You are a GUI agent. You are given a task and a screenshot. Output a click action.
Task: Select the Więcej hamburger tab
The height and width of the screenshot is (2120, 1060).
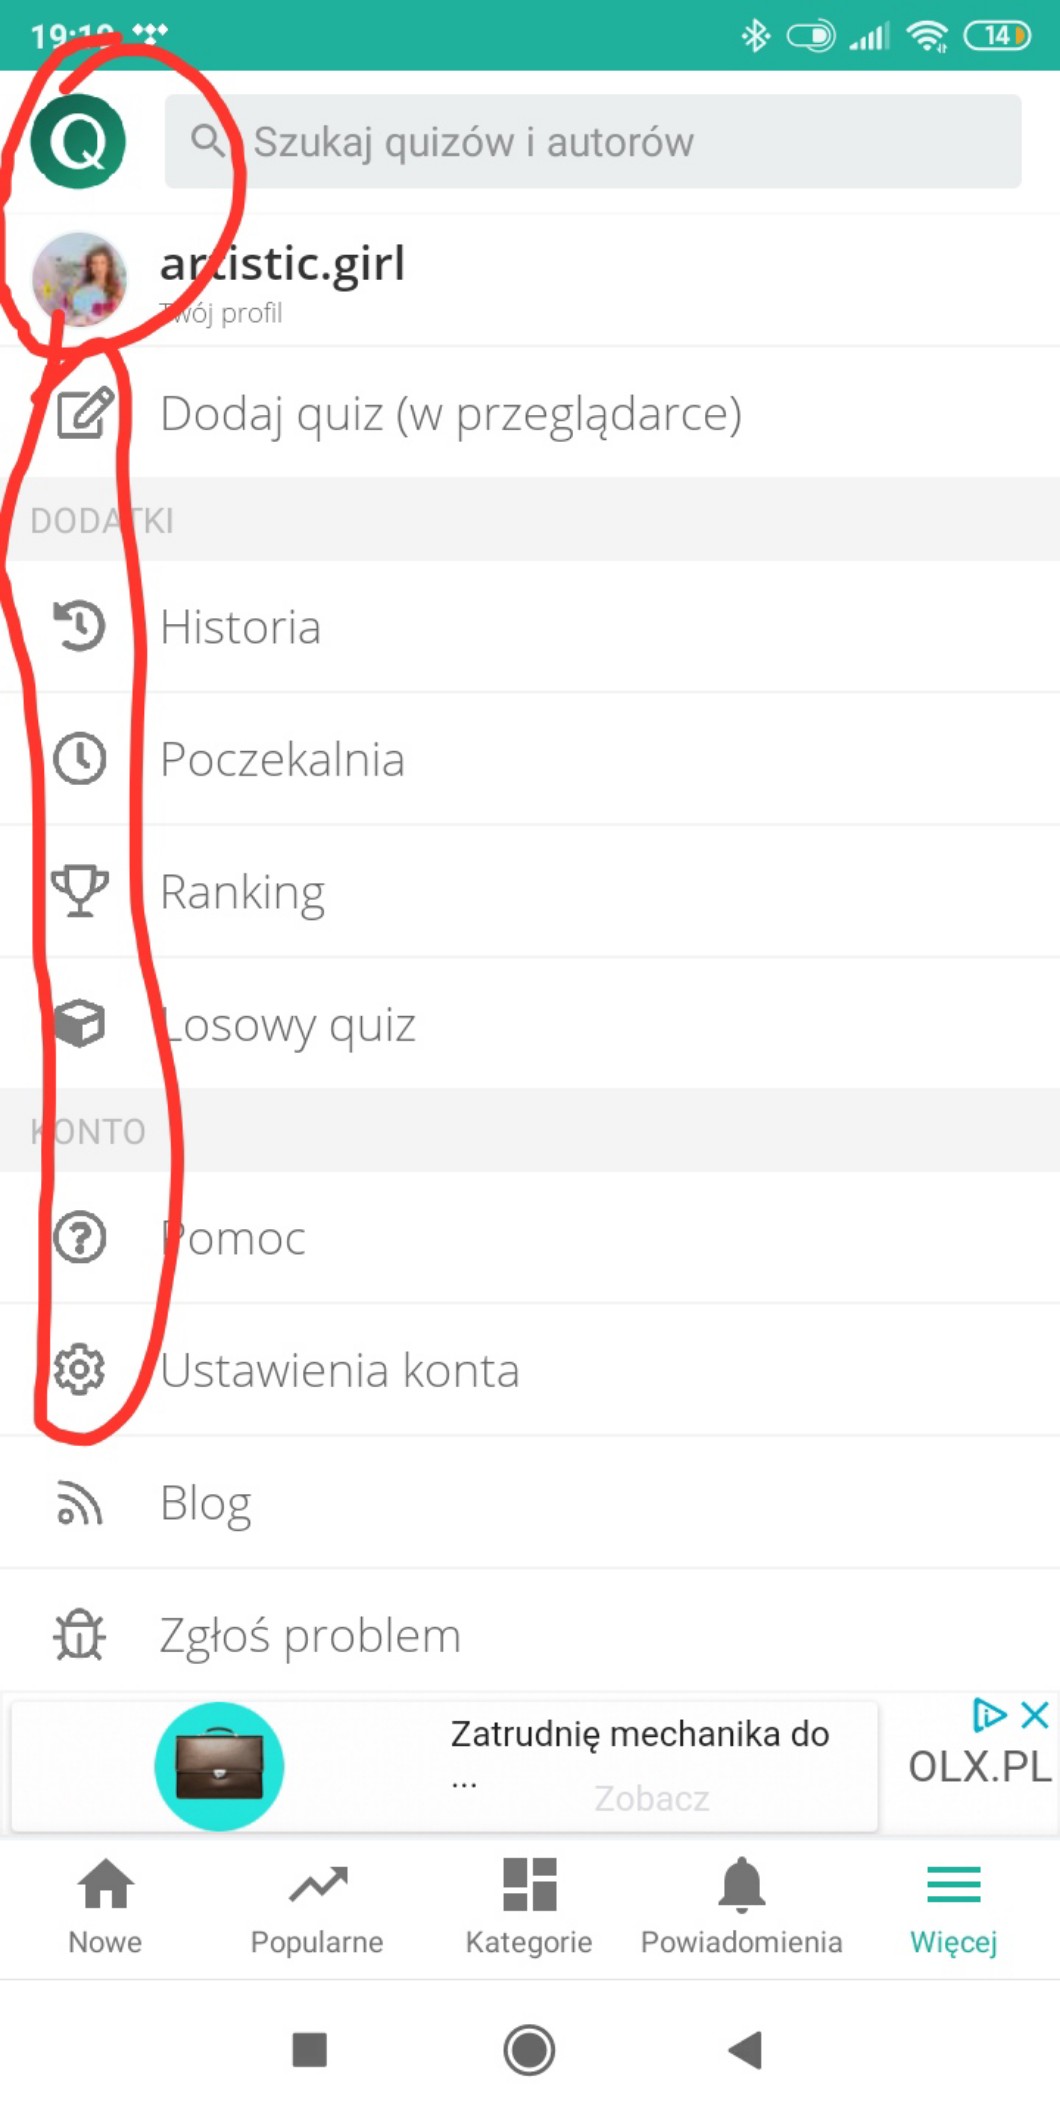(x=953, y=1906)
